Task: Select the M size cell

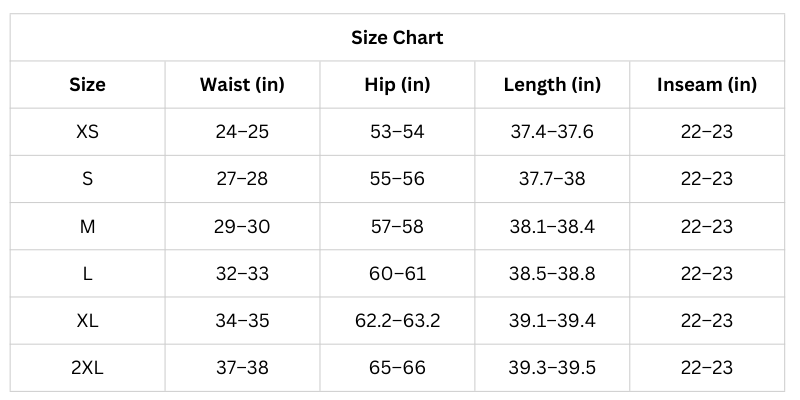Action: pyautogui.click(x=87, y=226)
